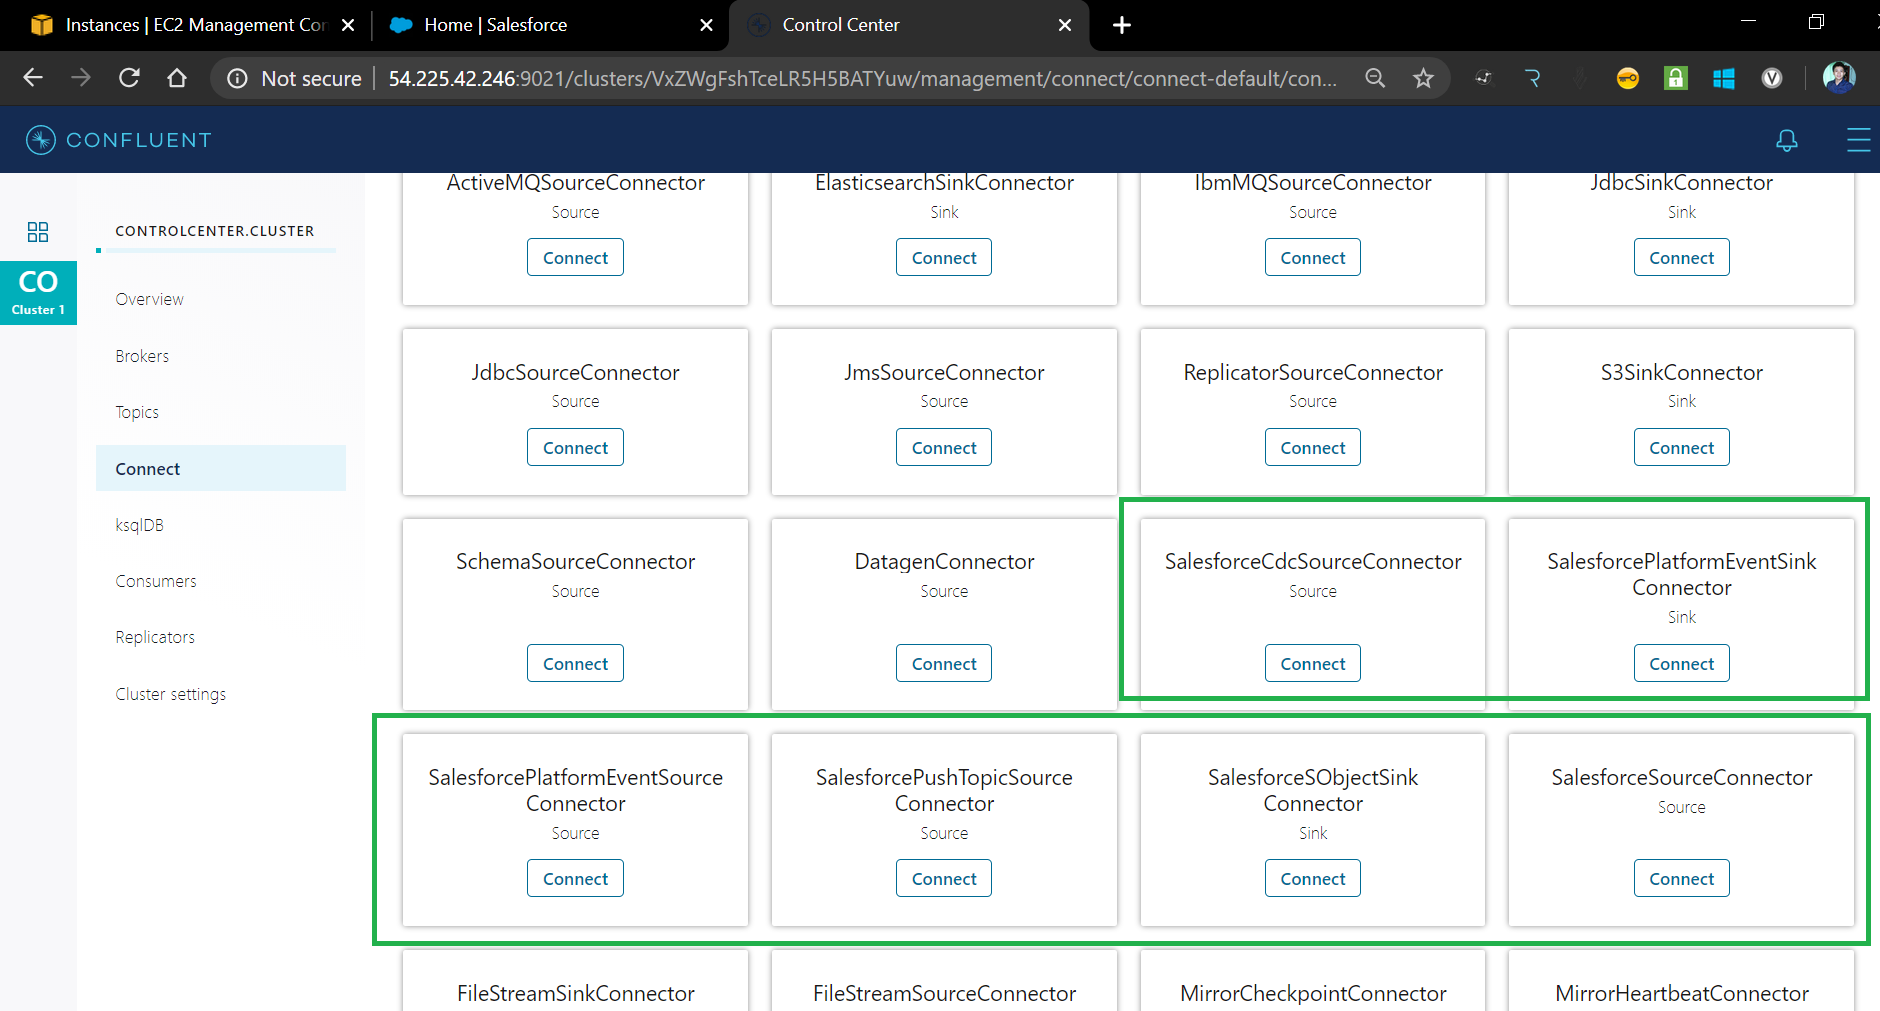Connect the IbmMQSourceConnector
1880x1011 pixels.
tap(1313, 257)
